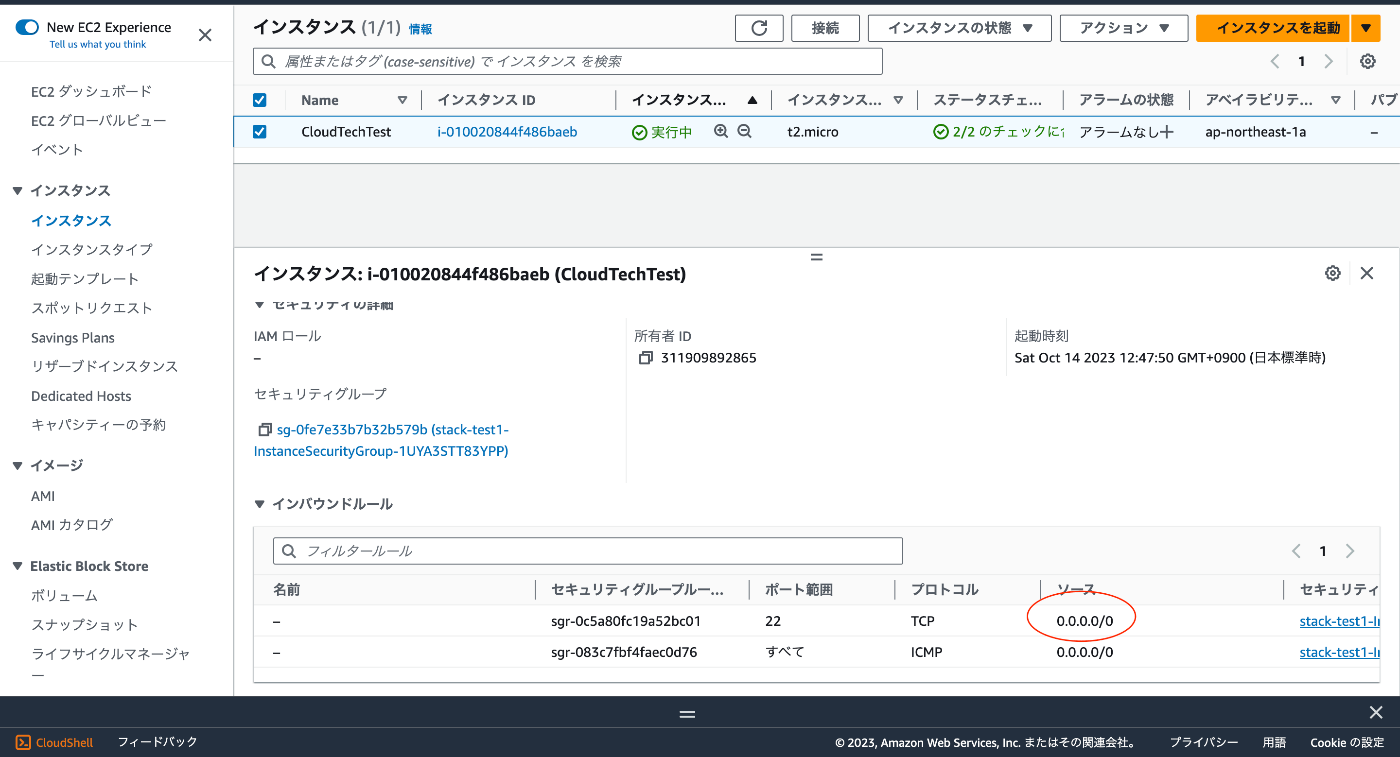
Task: Open instance ID i-010020844f486baeb link
Action: pyautogui.click(x=507, y=131)
